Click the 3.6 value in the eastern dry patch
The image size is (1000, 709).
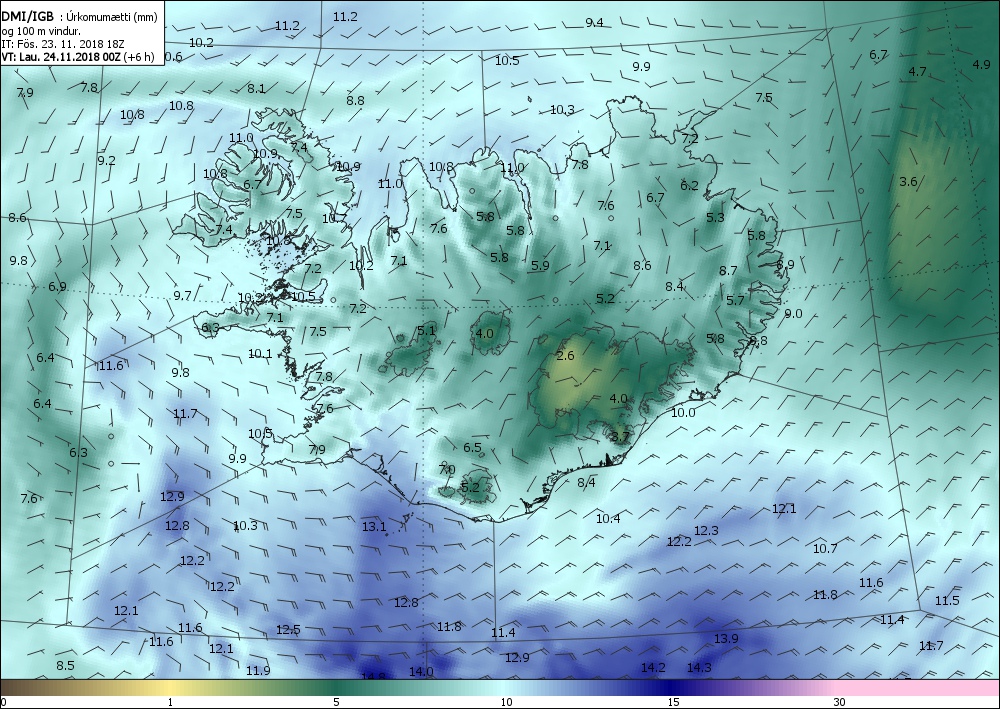[x=908, y=182]
